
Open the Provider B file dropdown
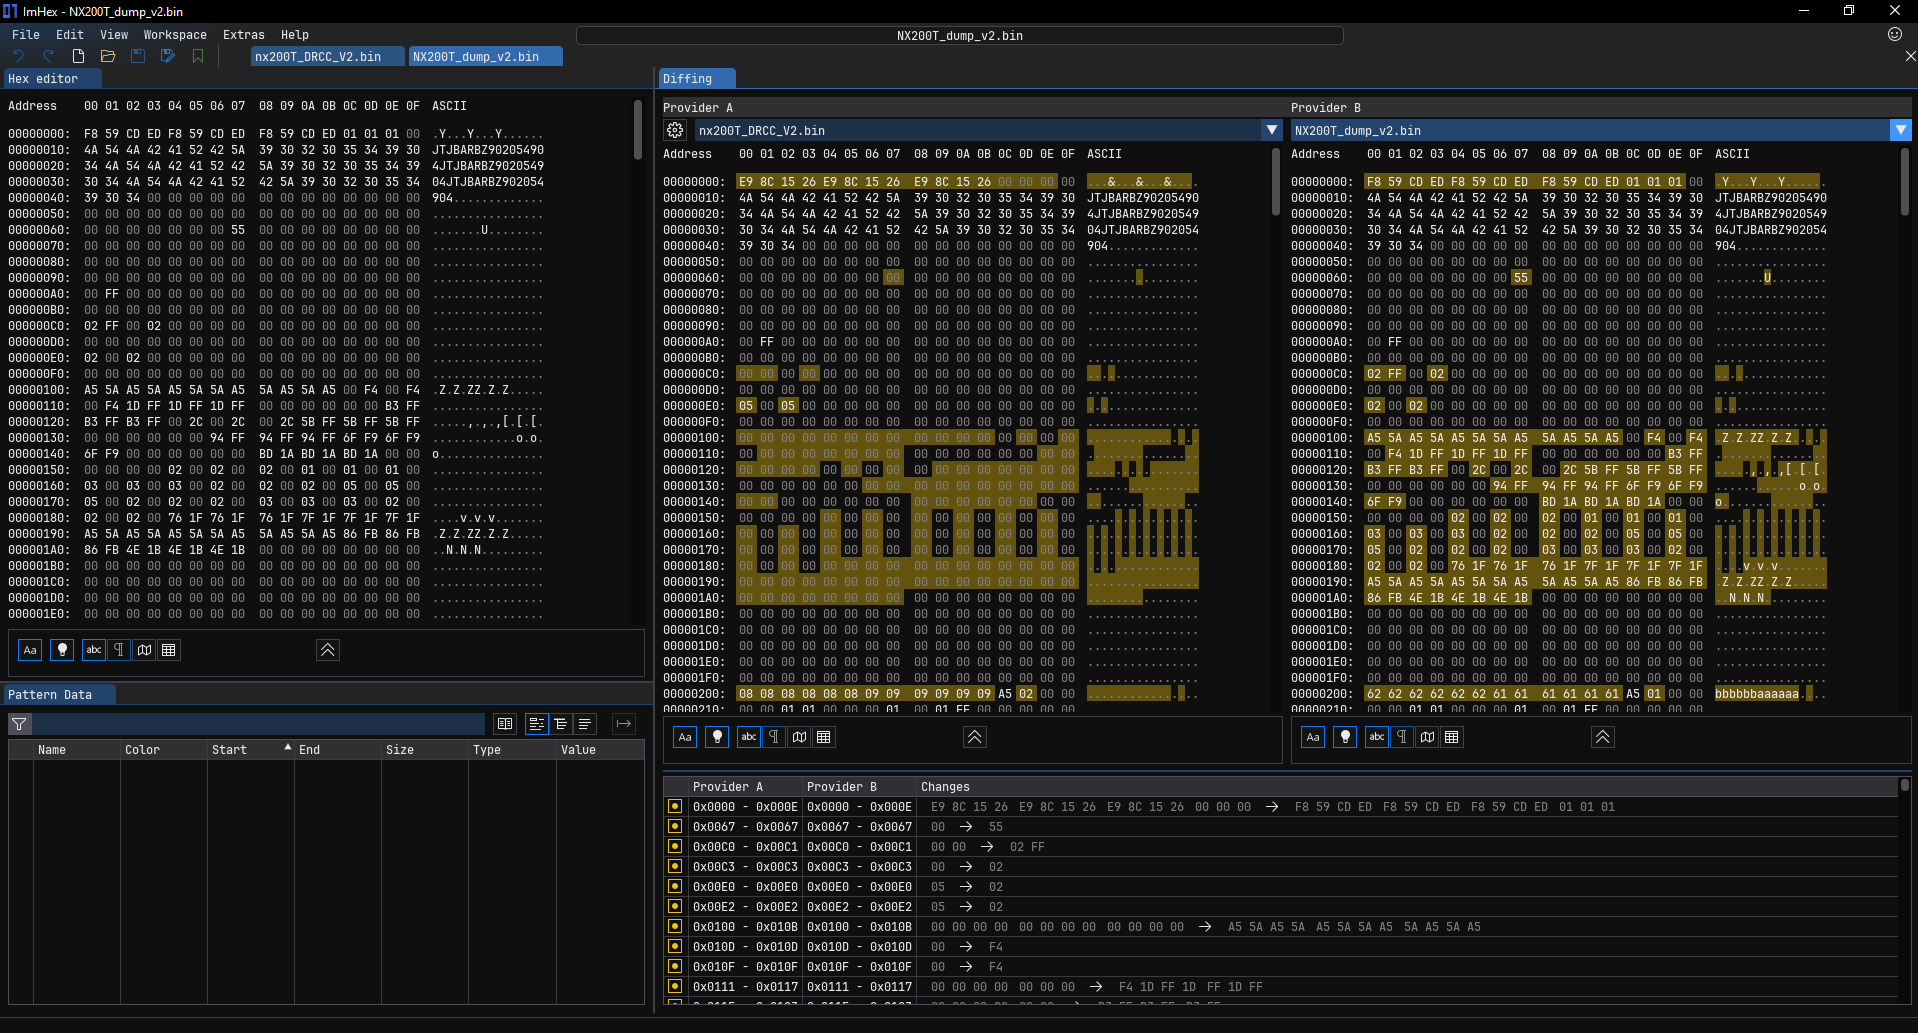[x=1900, y=131]
